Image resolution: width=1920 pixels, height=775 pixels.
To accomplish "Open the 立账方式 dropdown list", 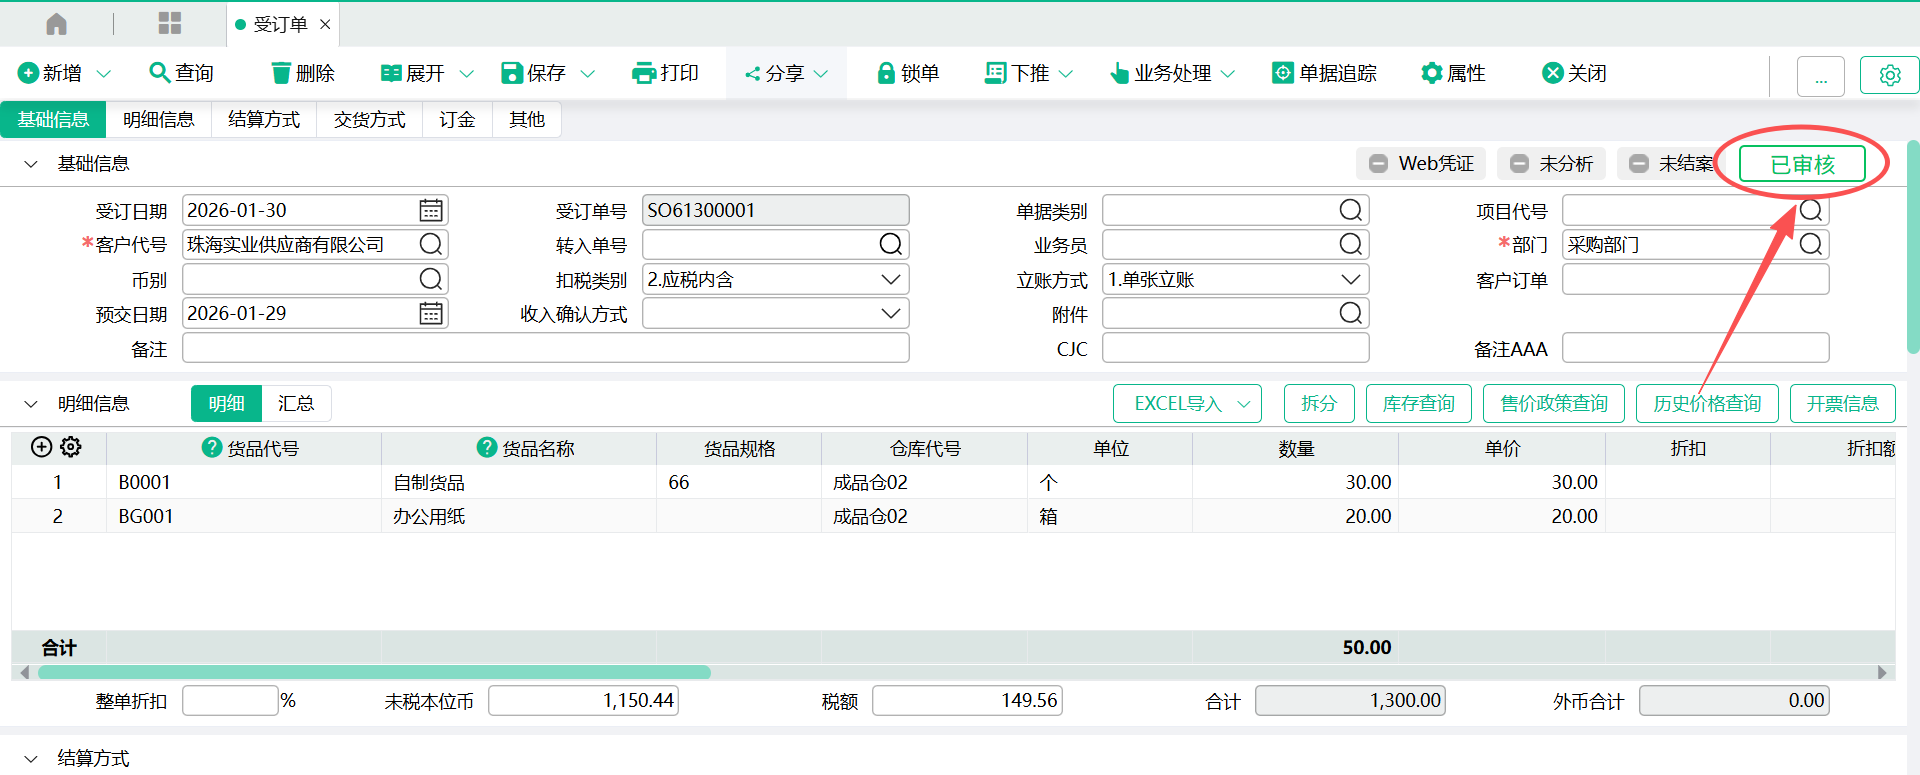I will (1350, 280).
